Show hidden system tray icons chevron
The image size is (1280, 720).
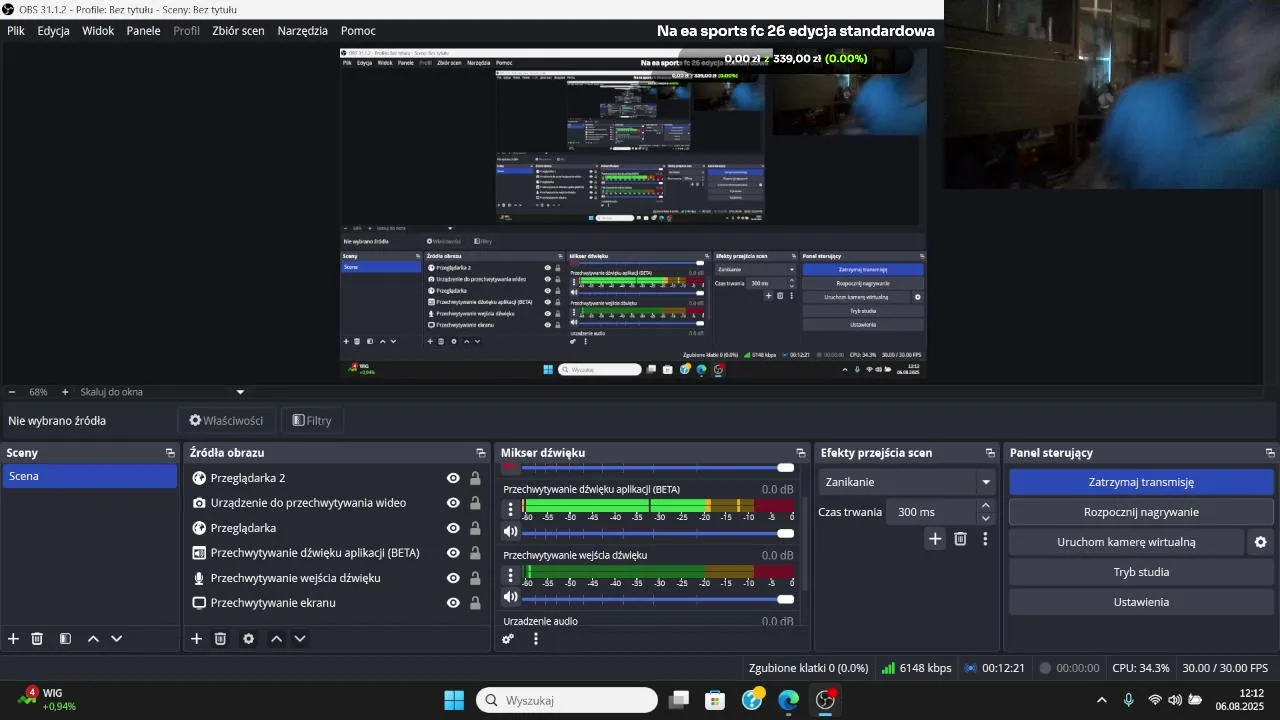[x=1102, y=700]
